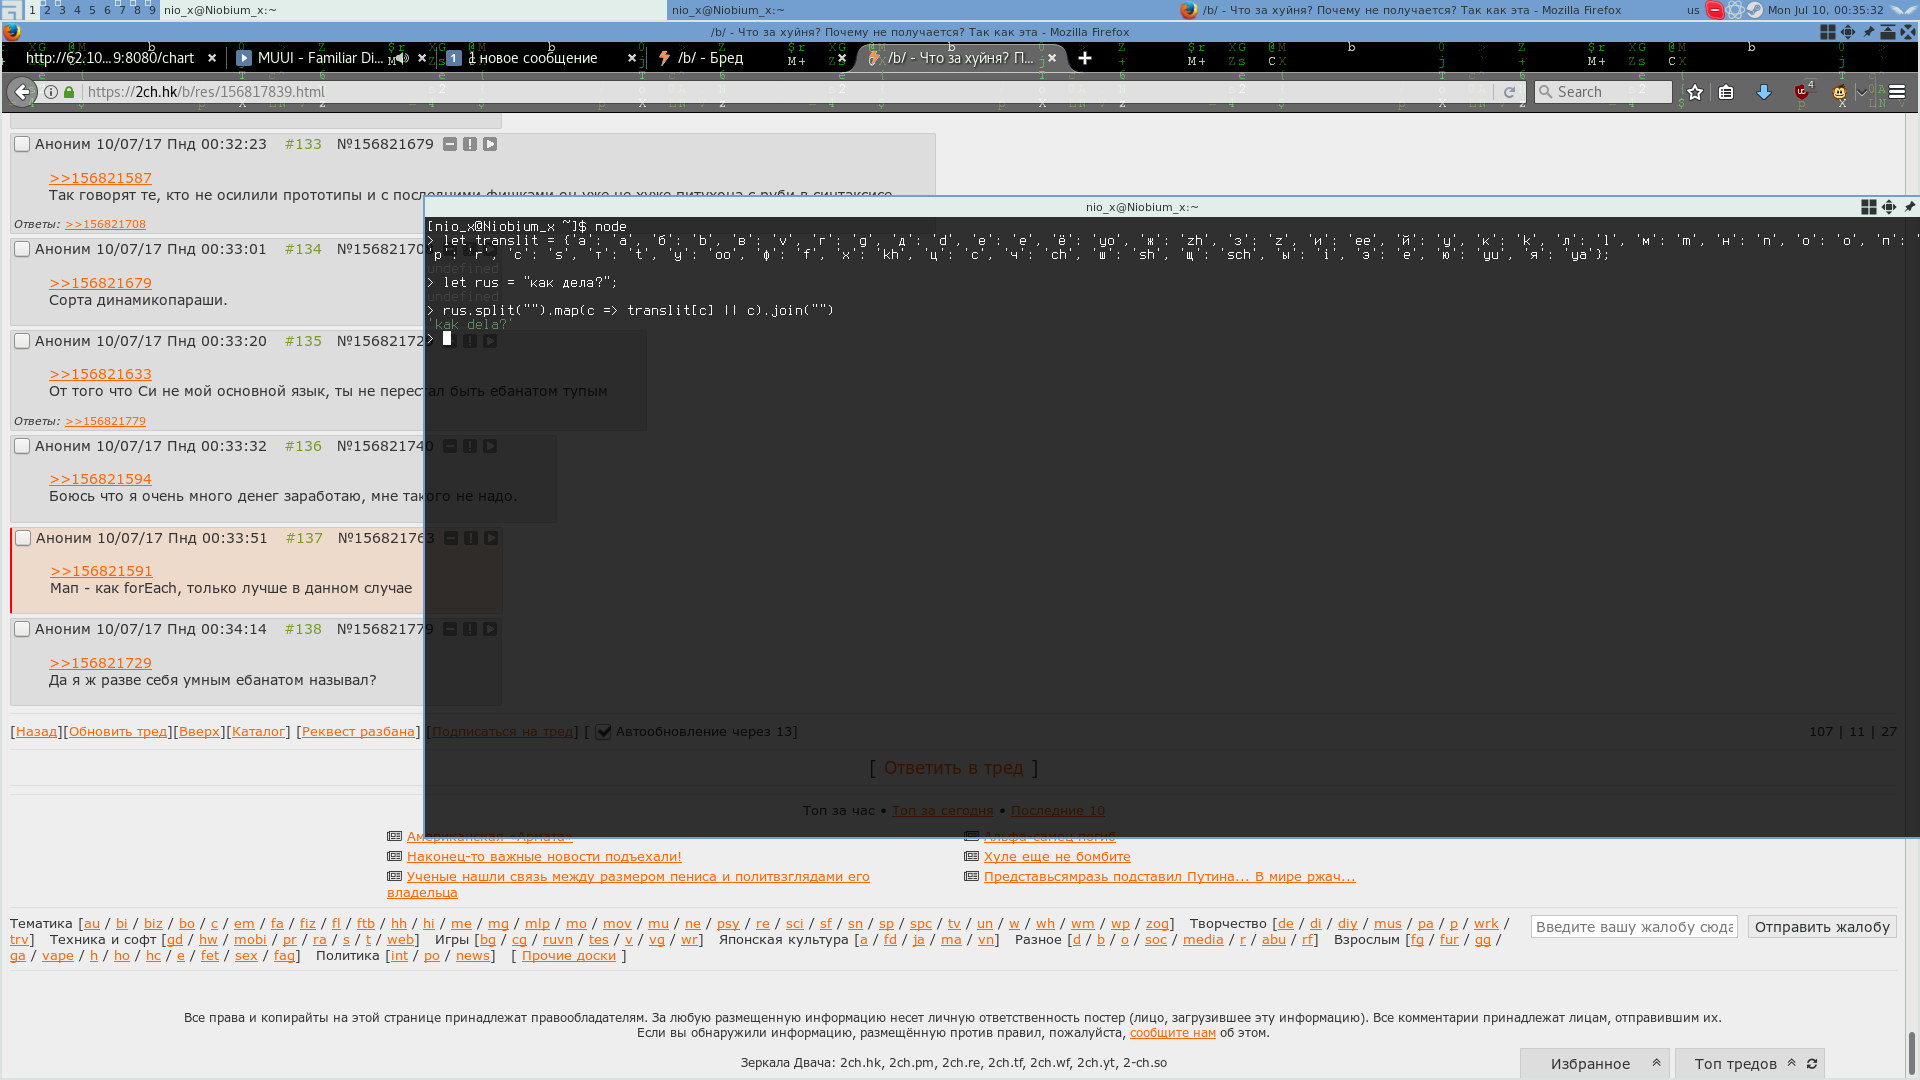Switch to workspace 2 in the panel

(47, 10)
